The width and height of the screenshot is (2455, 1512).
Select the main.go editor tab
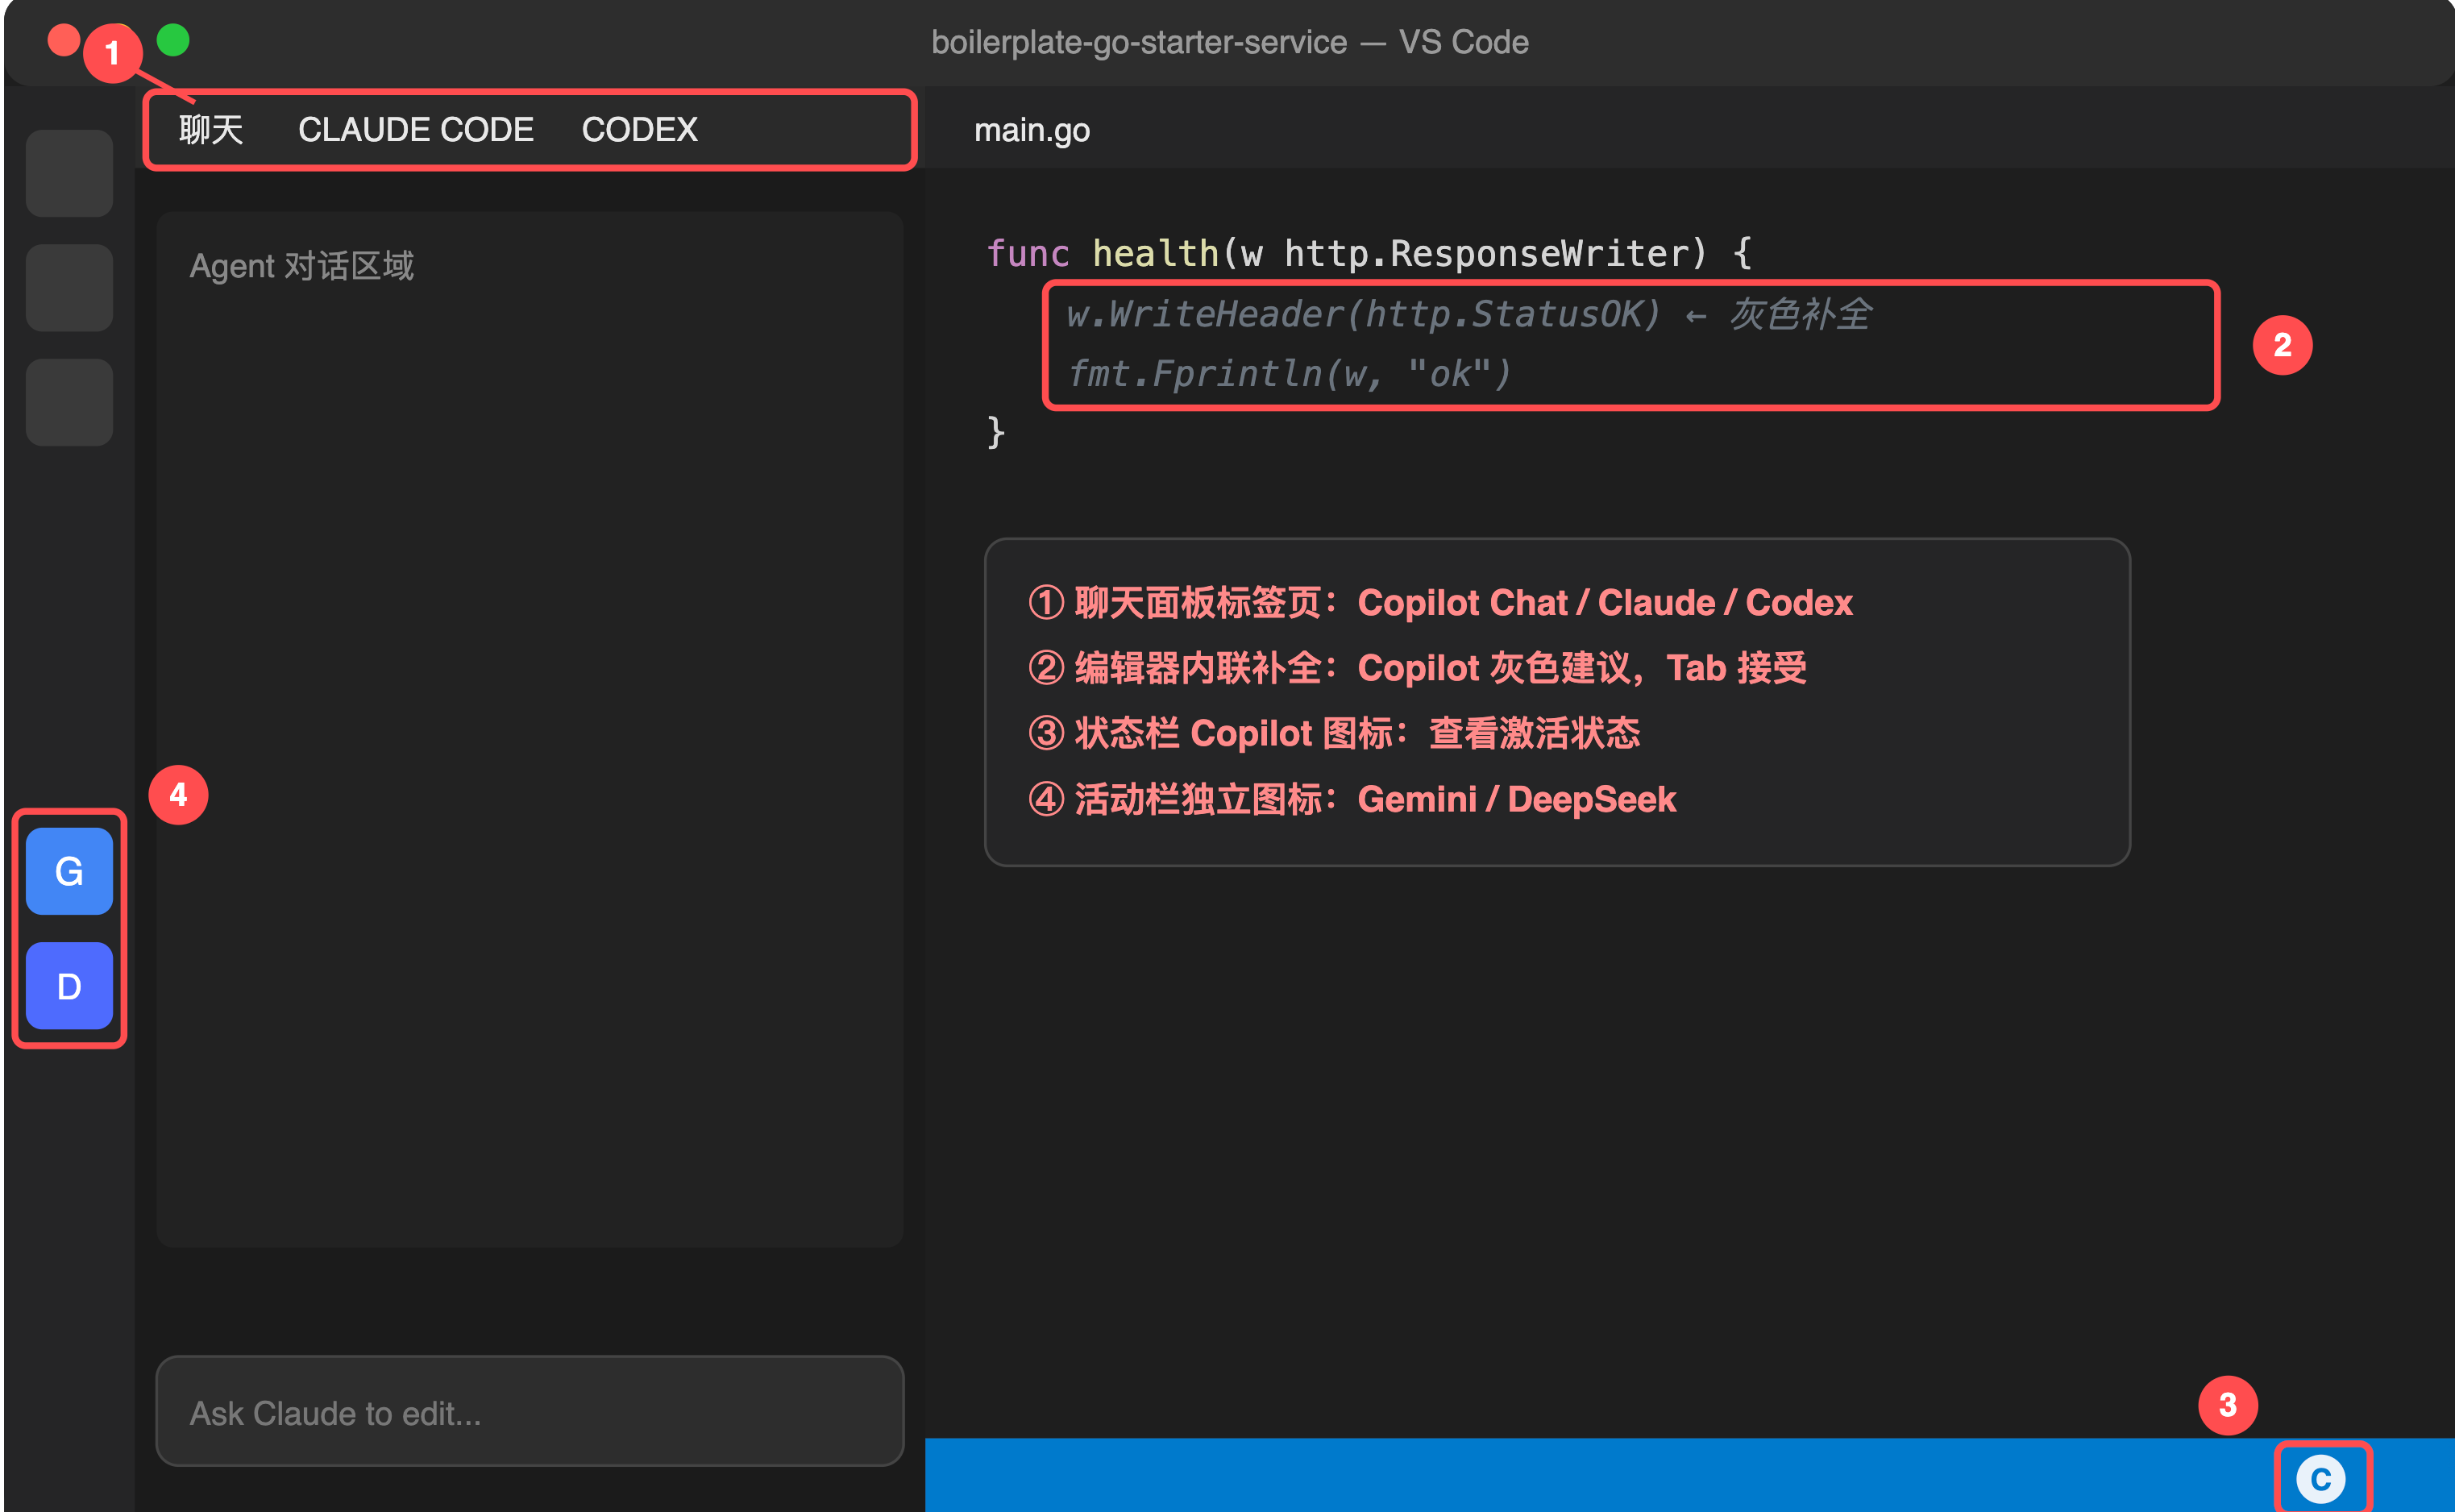point(1032,130)
